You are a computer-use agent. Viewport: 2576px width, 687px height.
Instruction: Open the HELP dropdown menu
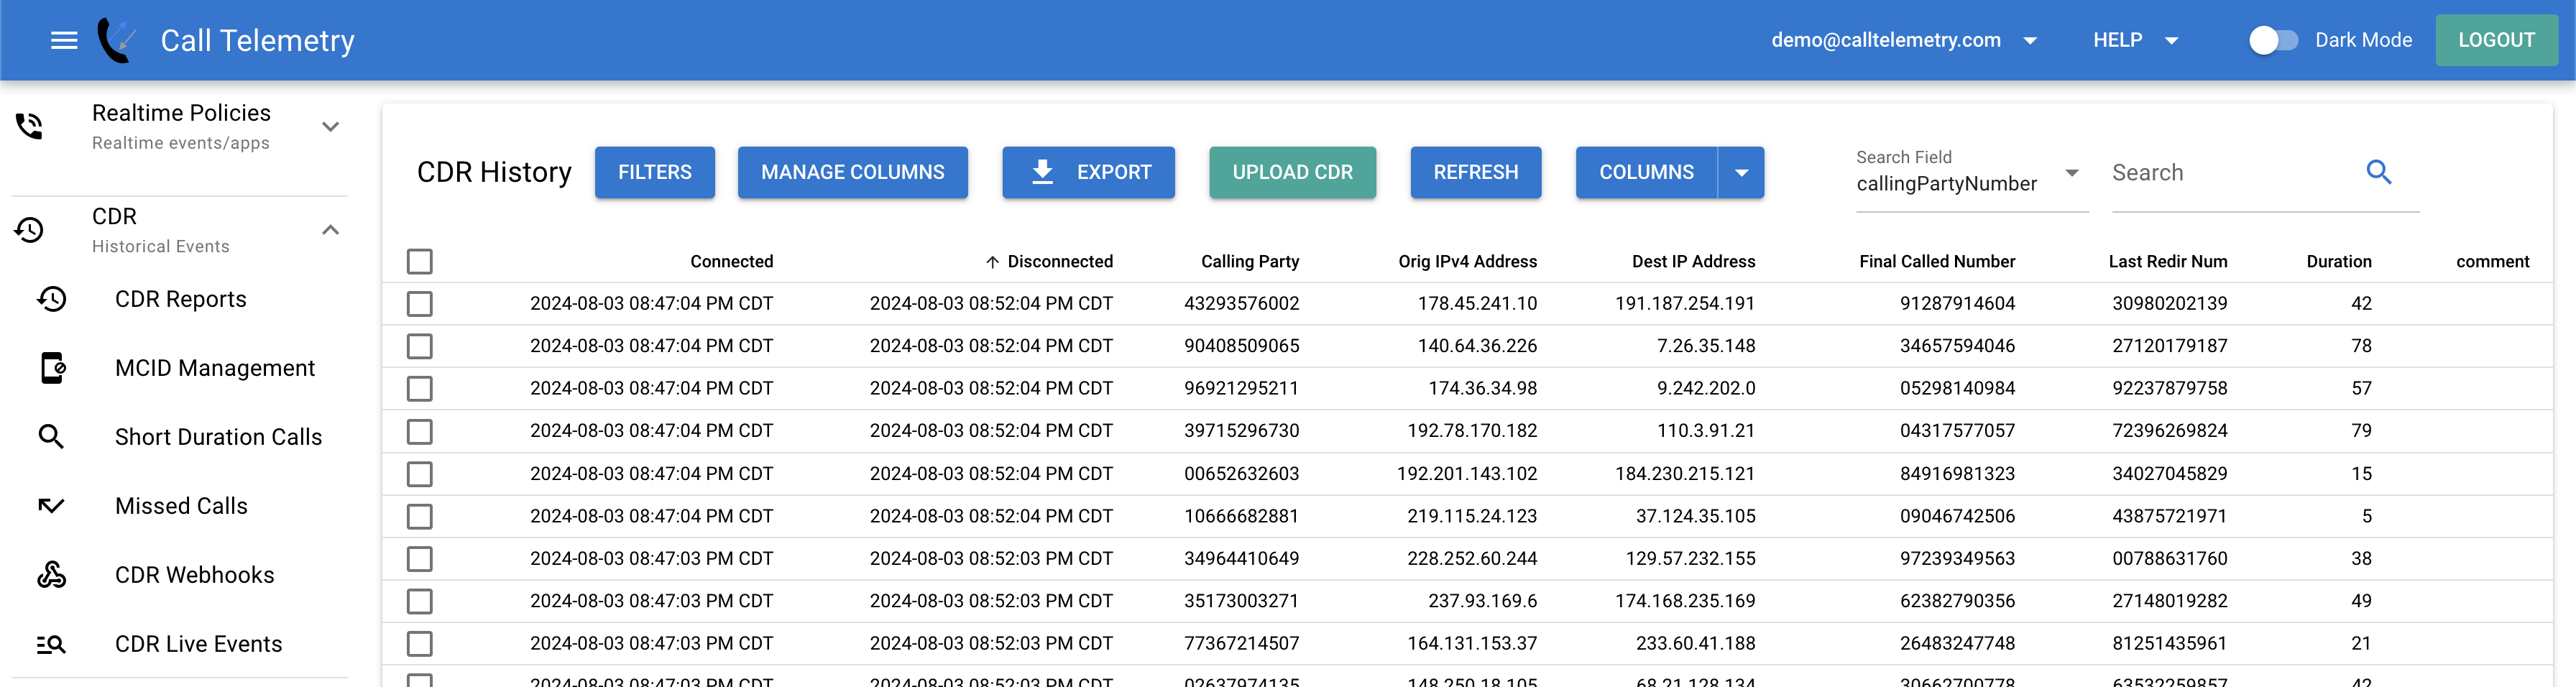[x=2136, y=40]
